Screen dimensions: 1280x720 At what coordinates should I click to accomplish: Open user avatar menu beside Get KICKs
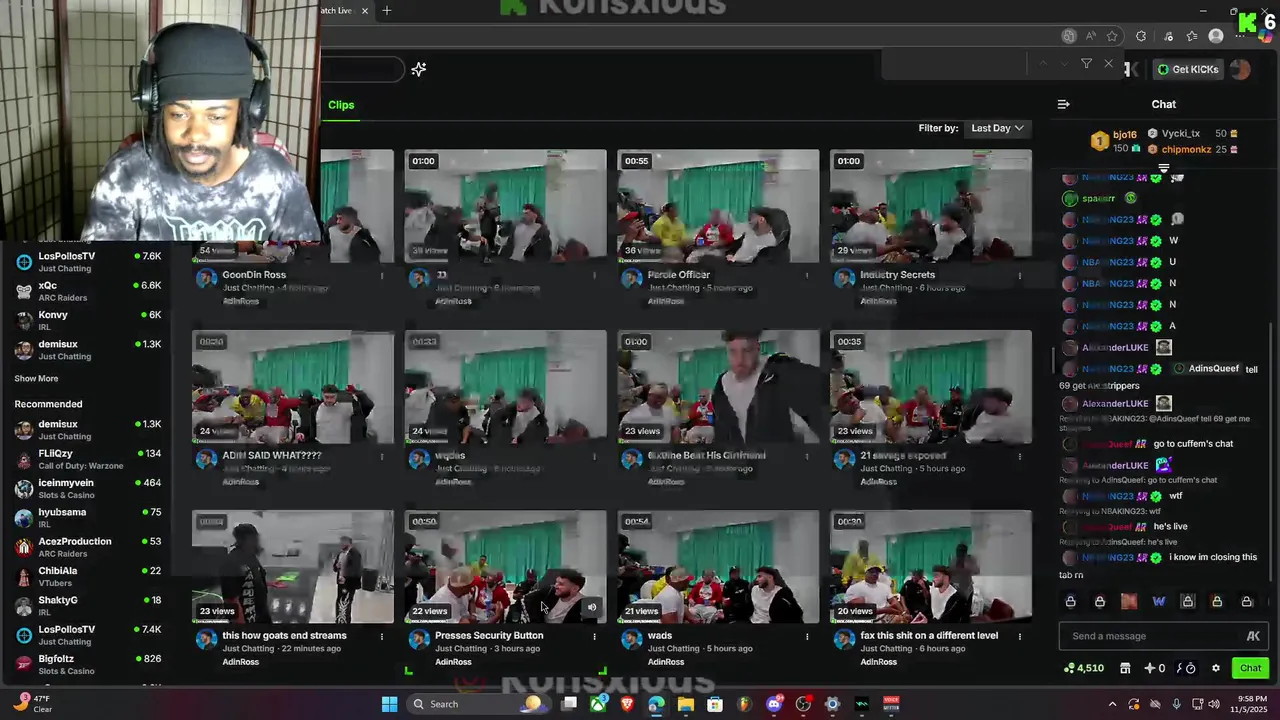pyautogui.click(x=1240, y=69)
